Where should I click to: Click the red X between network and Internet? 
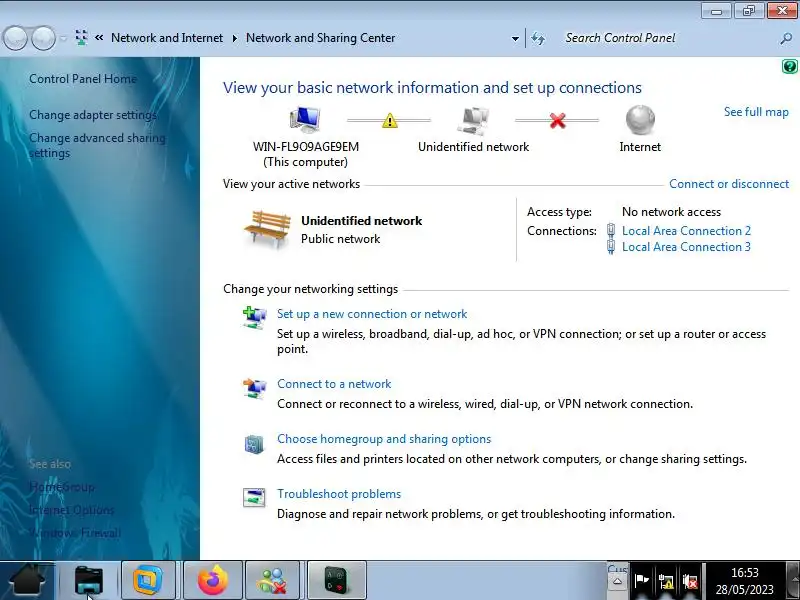558,120
